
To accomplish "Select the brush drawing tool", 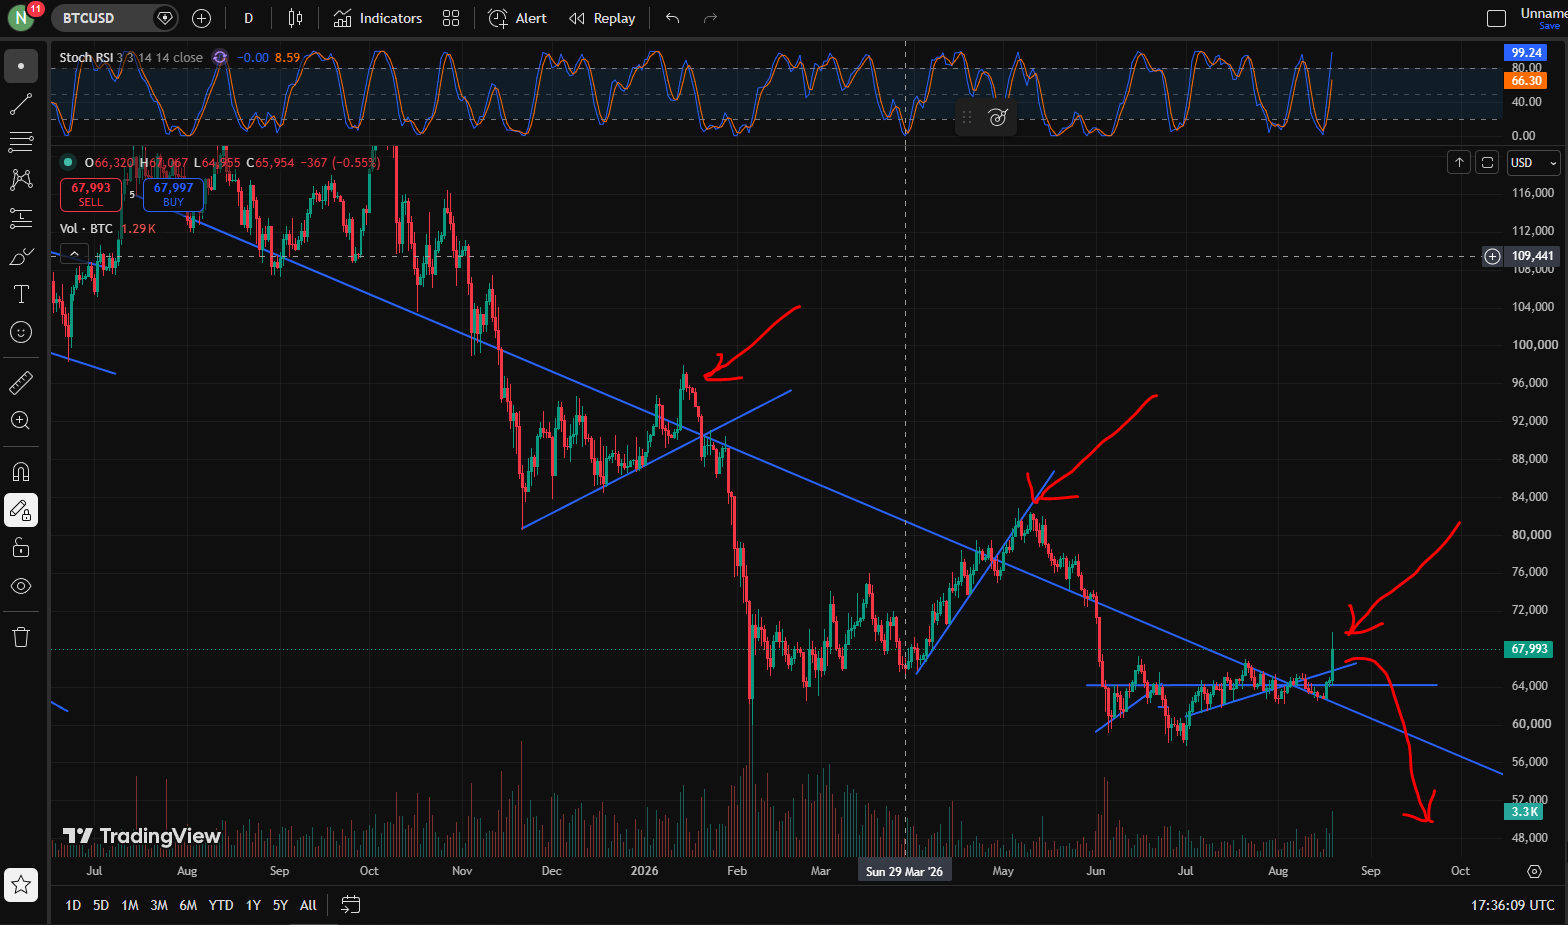I will click(21, 256).
